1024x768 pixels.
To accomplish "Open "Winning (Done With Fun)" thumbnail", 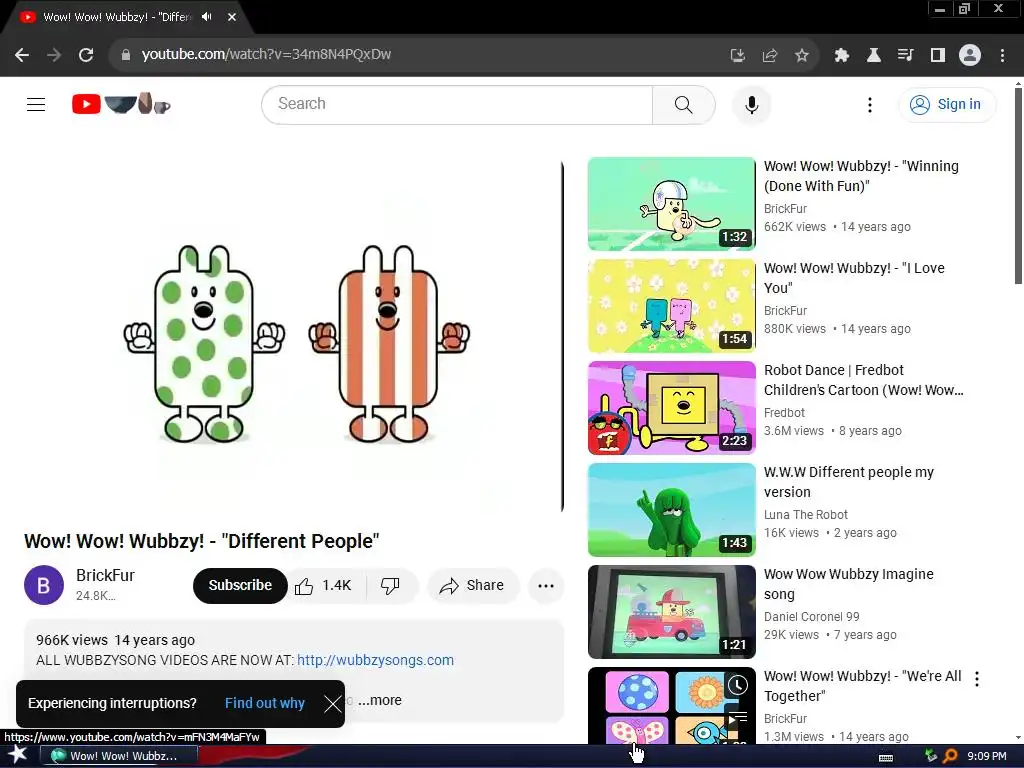I will (x=671, y=204).
